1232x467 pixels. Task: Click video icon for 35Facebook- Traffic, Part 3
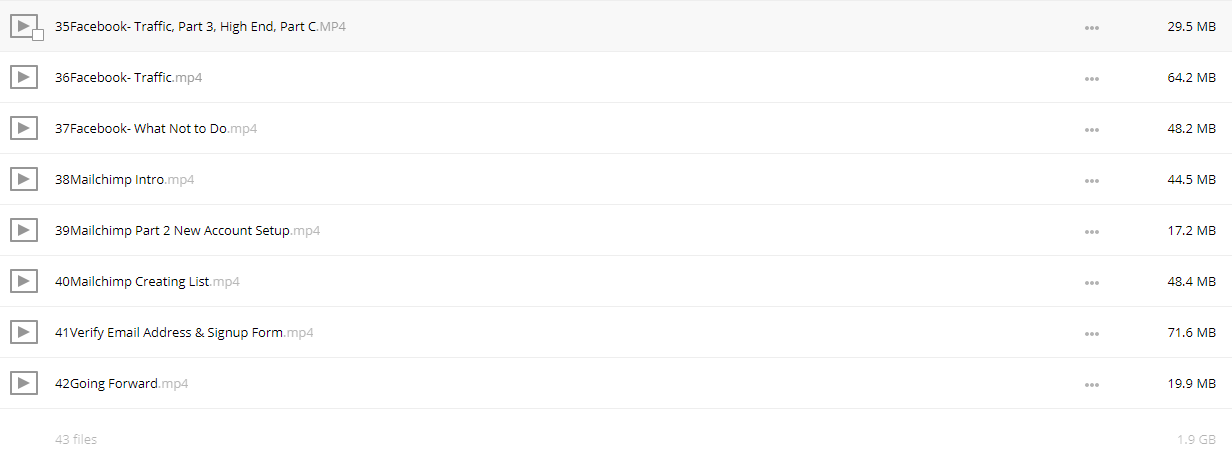click(x=23, y=26)
